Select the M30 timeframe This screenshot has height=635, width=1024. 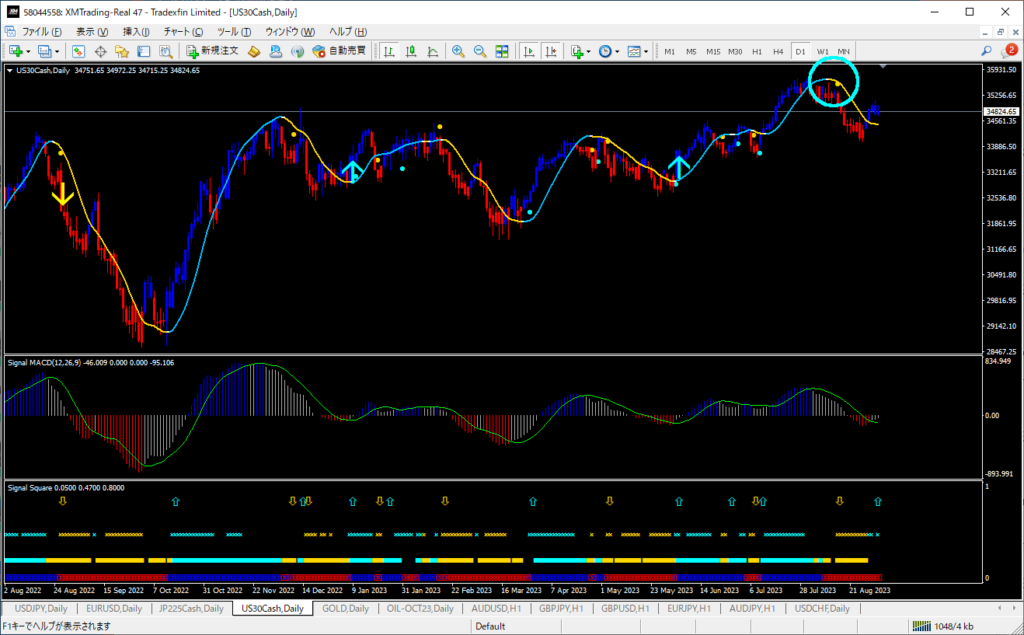click(x=735, y=52)
